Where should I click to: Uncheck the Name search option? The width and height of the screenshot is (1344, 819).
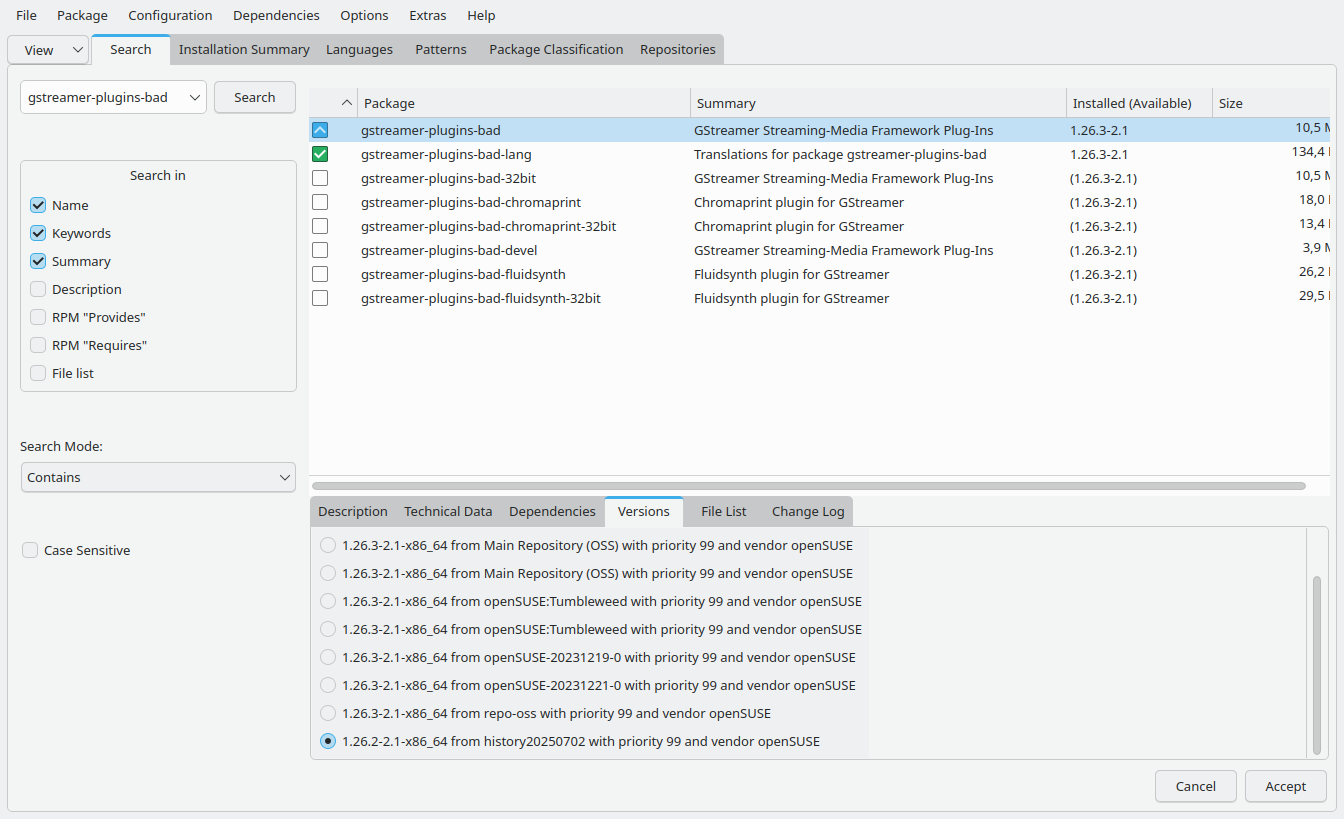tap(38, 205)
